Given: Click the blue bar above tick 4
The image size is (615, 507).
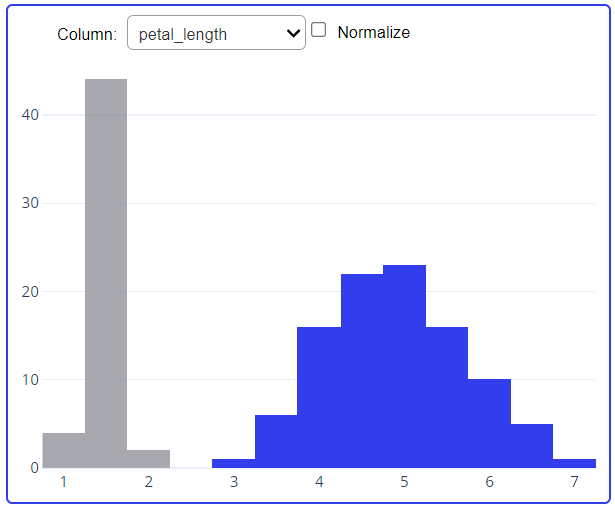Looking at the screenshot, I should [x=319, y=397].
